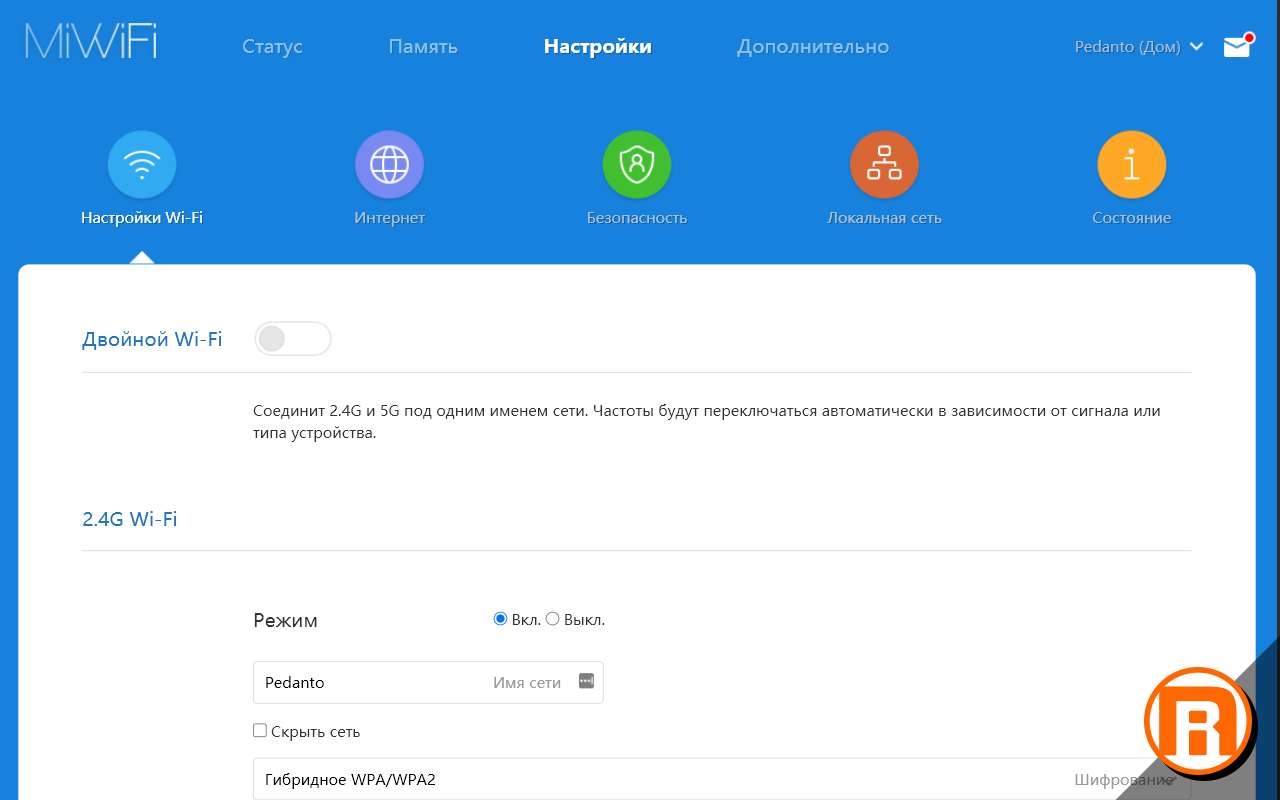
Task: Open the Local network icon
Action: point(884,165)
